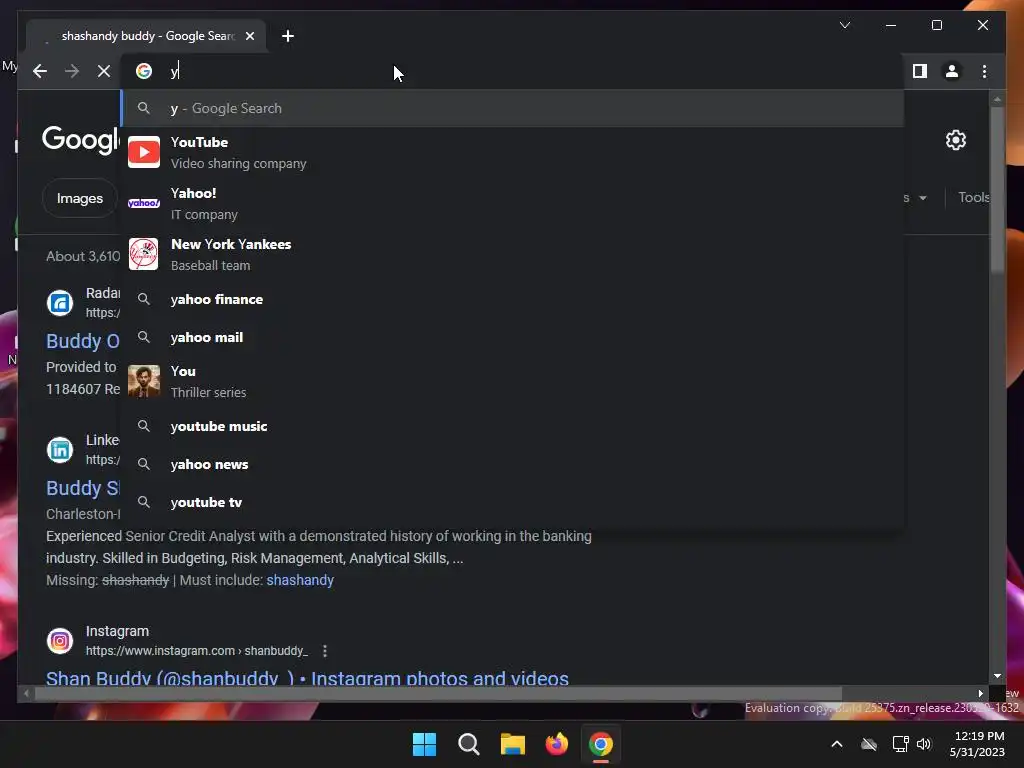Open the side panel icon

920,71
